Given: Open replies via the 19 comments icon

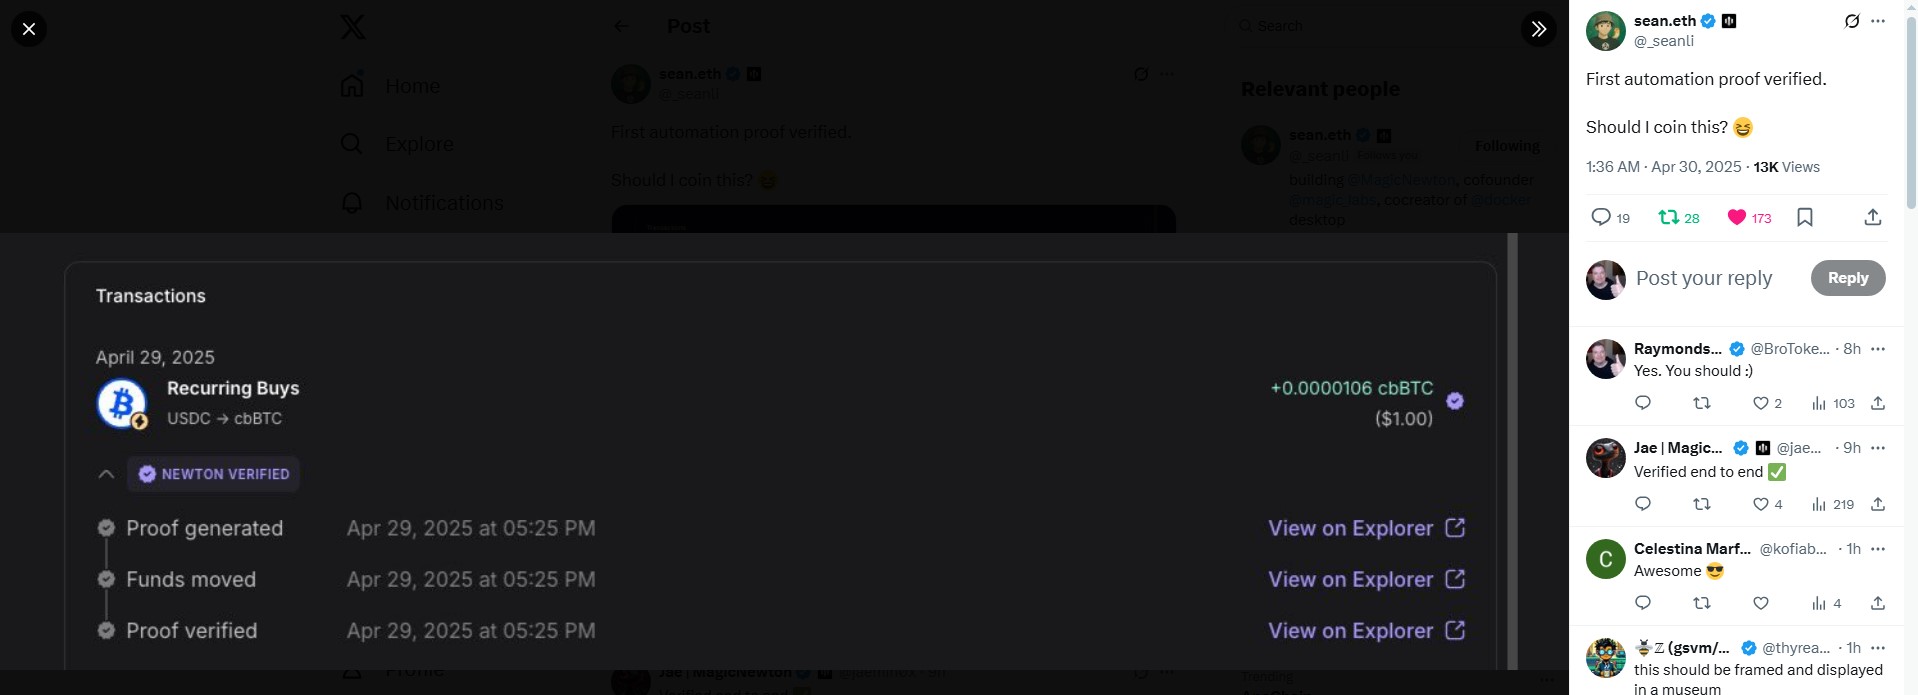Looking at the screenshot, I should [1610, 217].
